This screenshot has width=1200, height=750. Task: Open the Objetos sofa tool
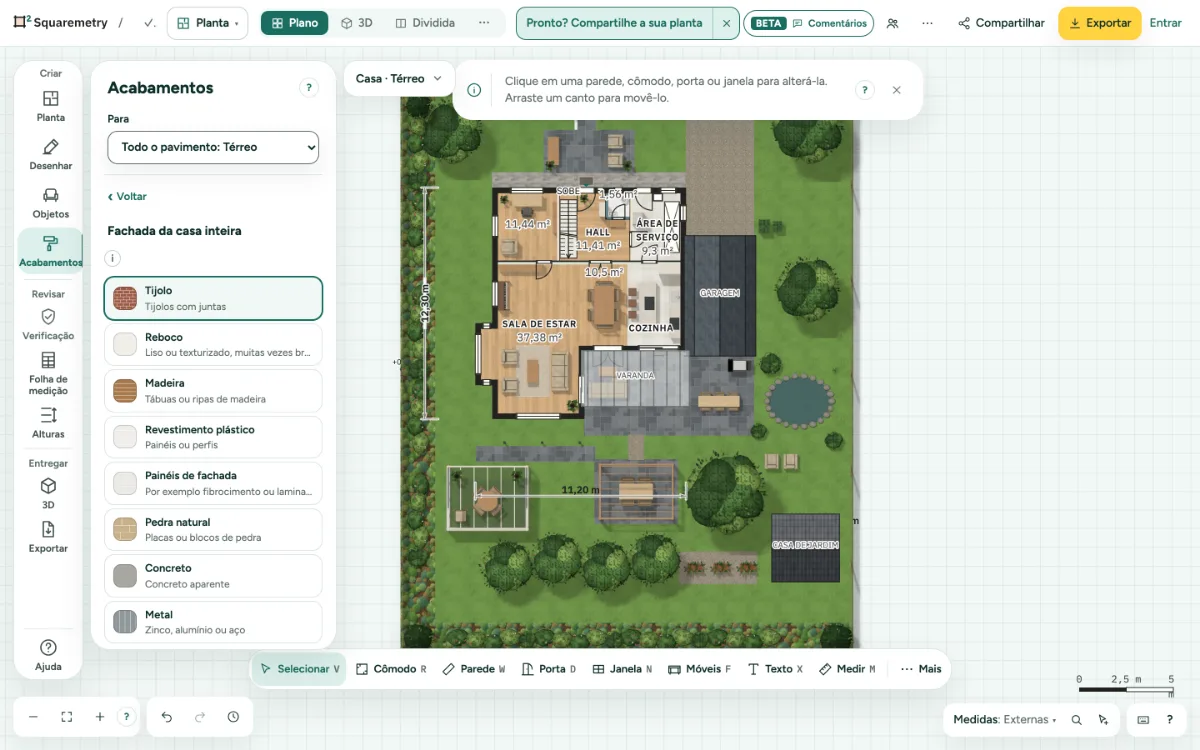click(50, 202)
